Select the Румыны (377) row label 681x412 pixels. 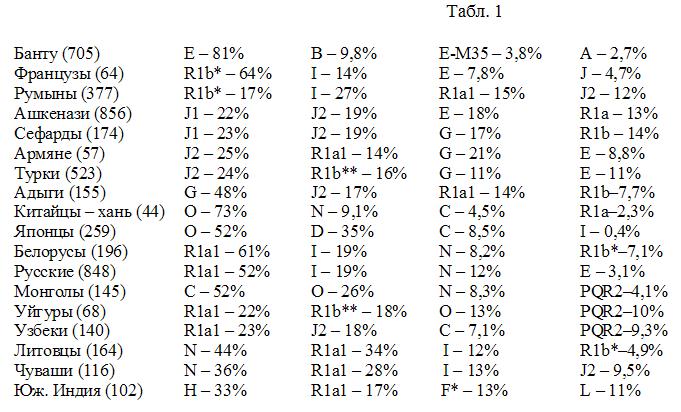click(66, 93)
